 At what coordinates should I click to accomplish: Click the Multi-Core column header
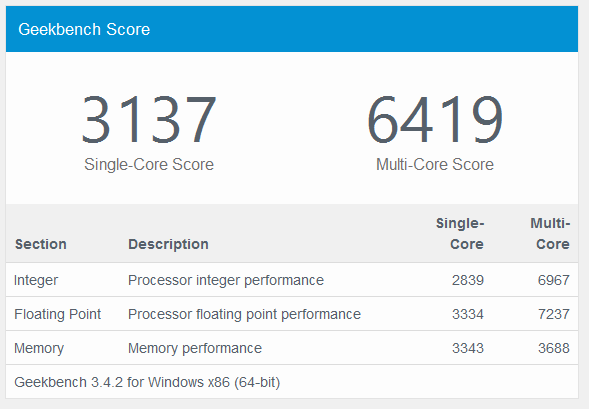[x=550, y=234]
